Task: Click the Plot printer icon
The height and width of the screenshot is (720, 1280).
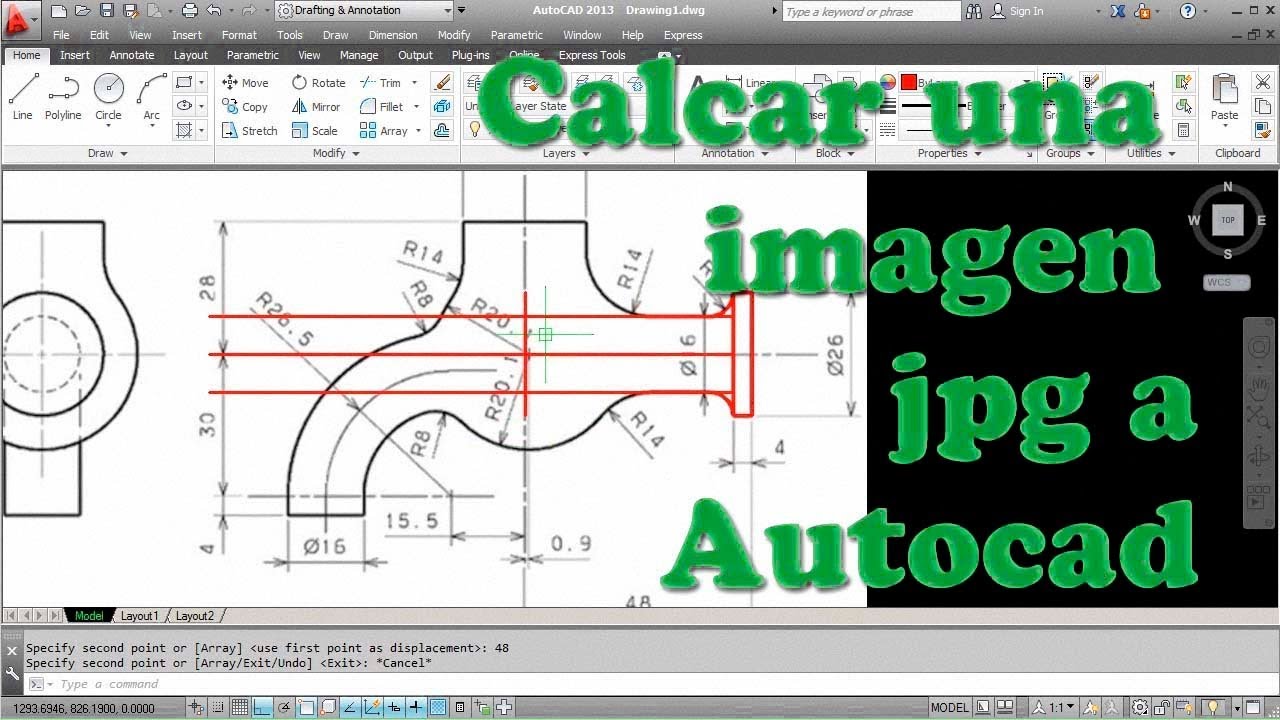Action: pyautogui.click(x=189, y=11)
